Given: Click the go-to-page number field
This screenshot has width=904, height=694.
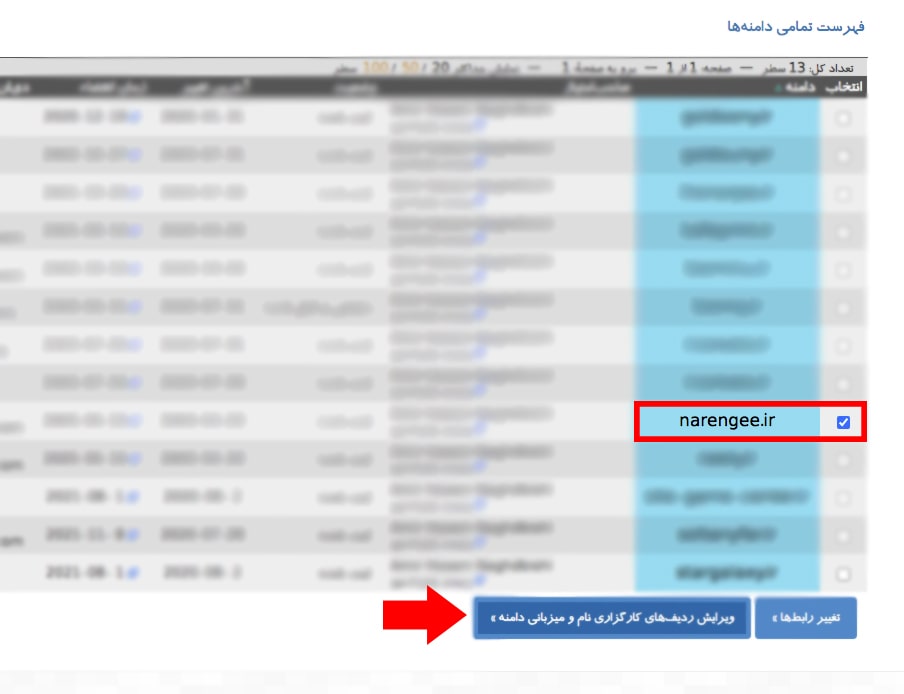Looking at the screenshot, I should 566,69.
